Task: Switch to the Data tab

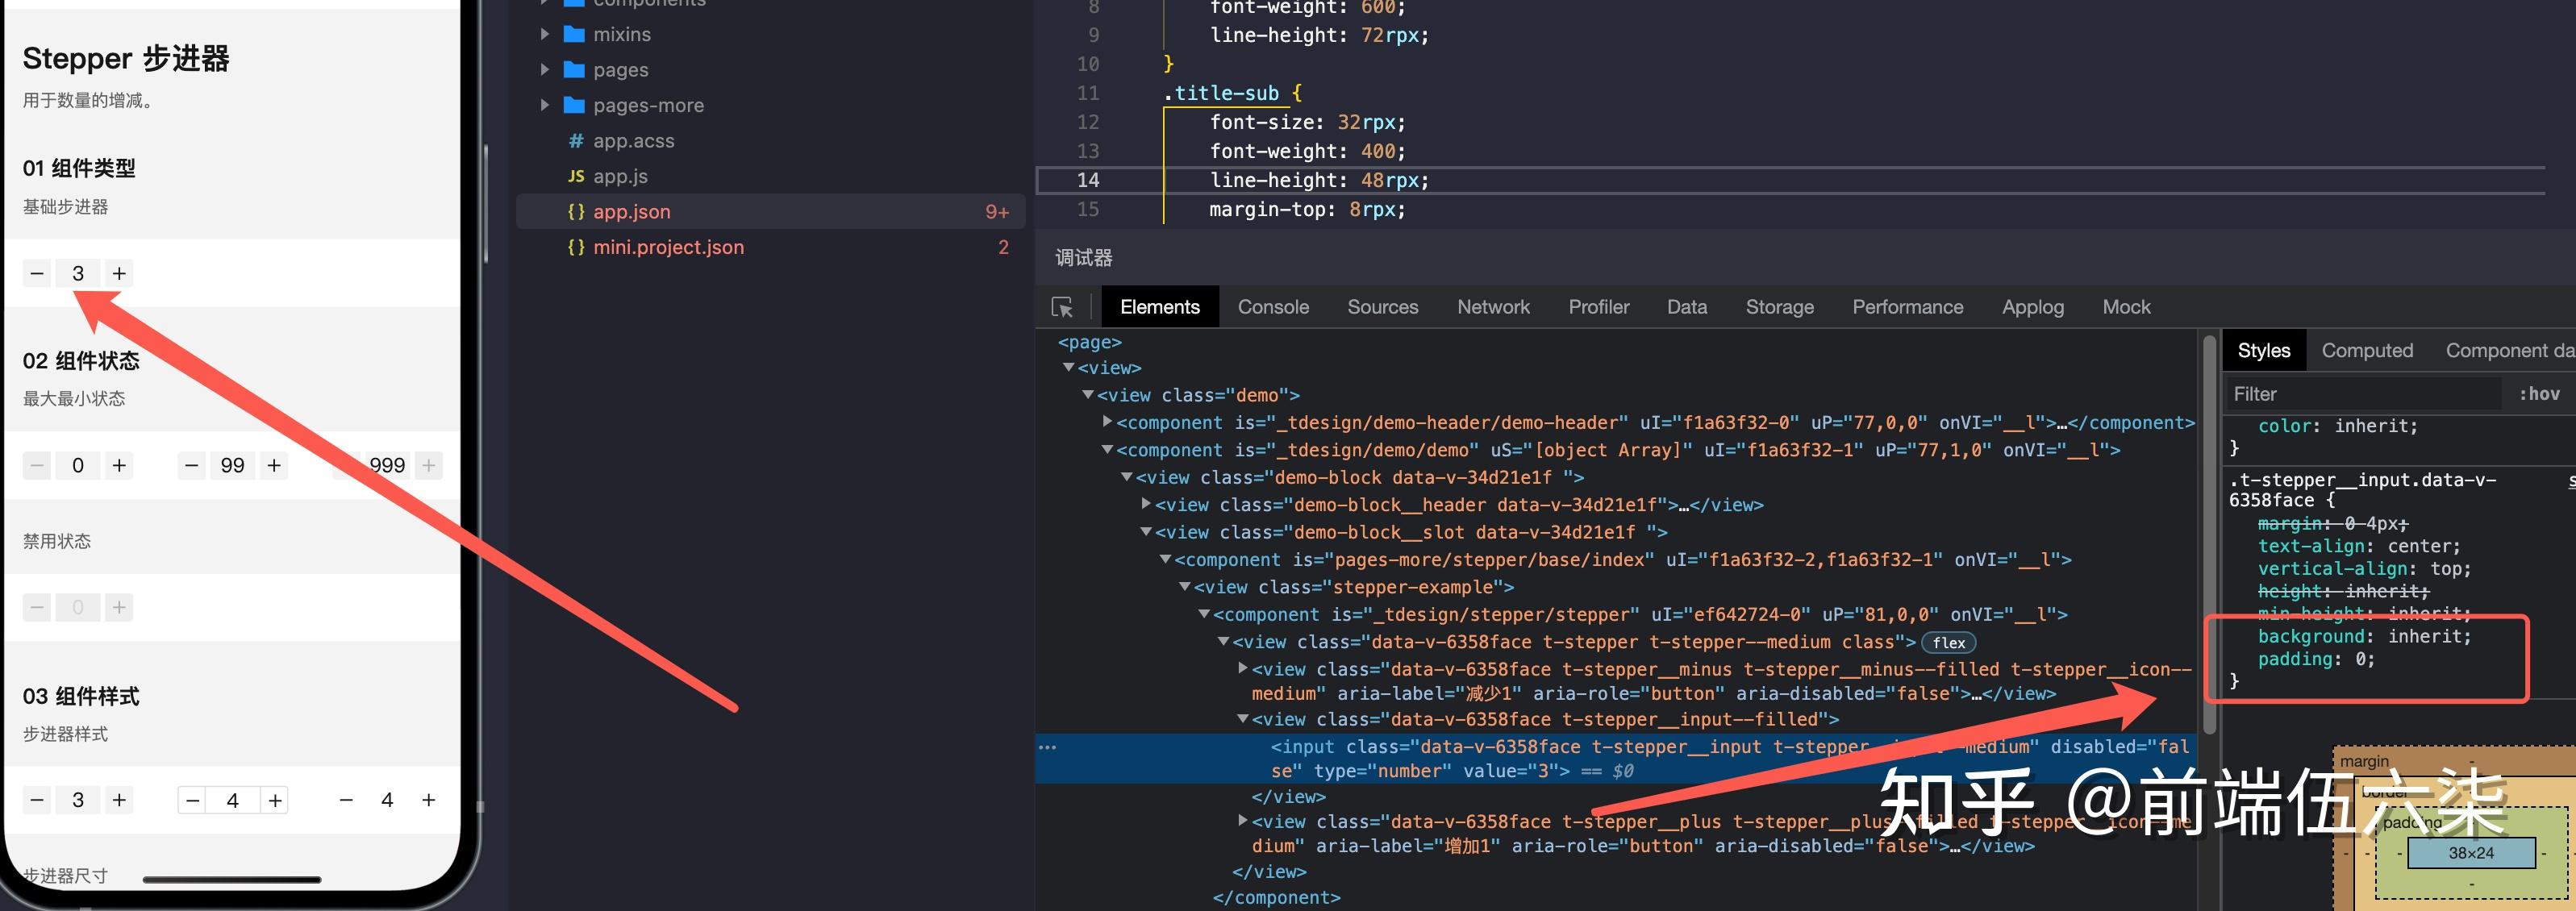Action: 1686,307
